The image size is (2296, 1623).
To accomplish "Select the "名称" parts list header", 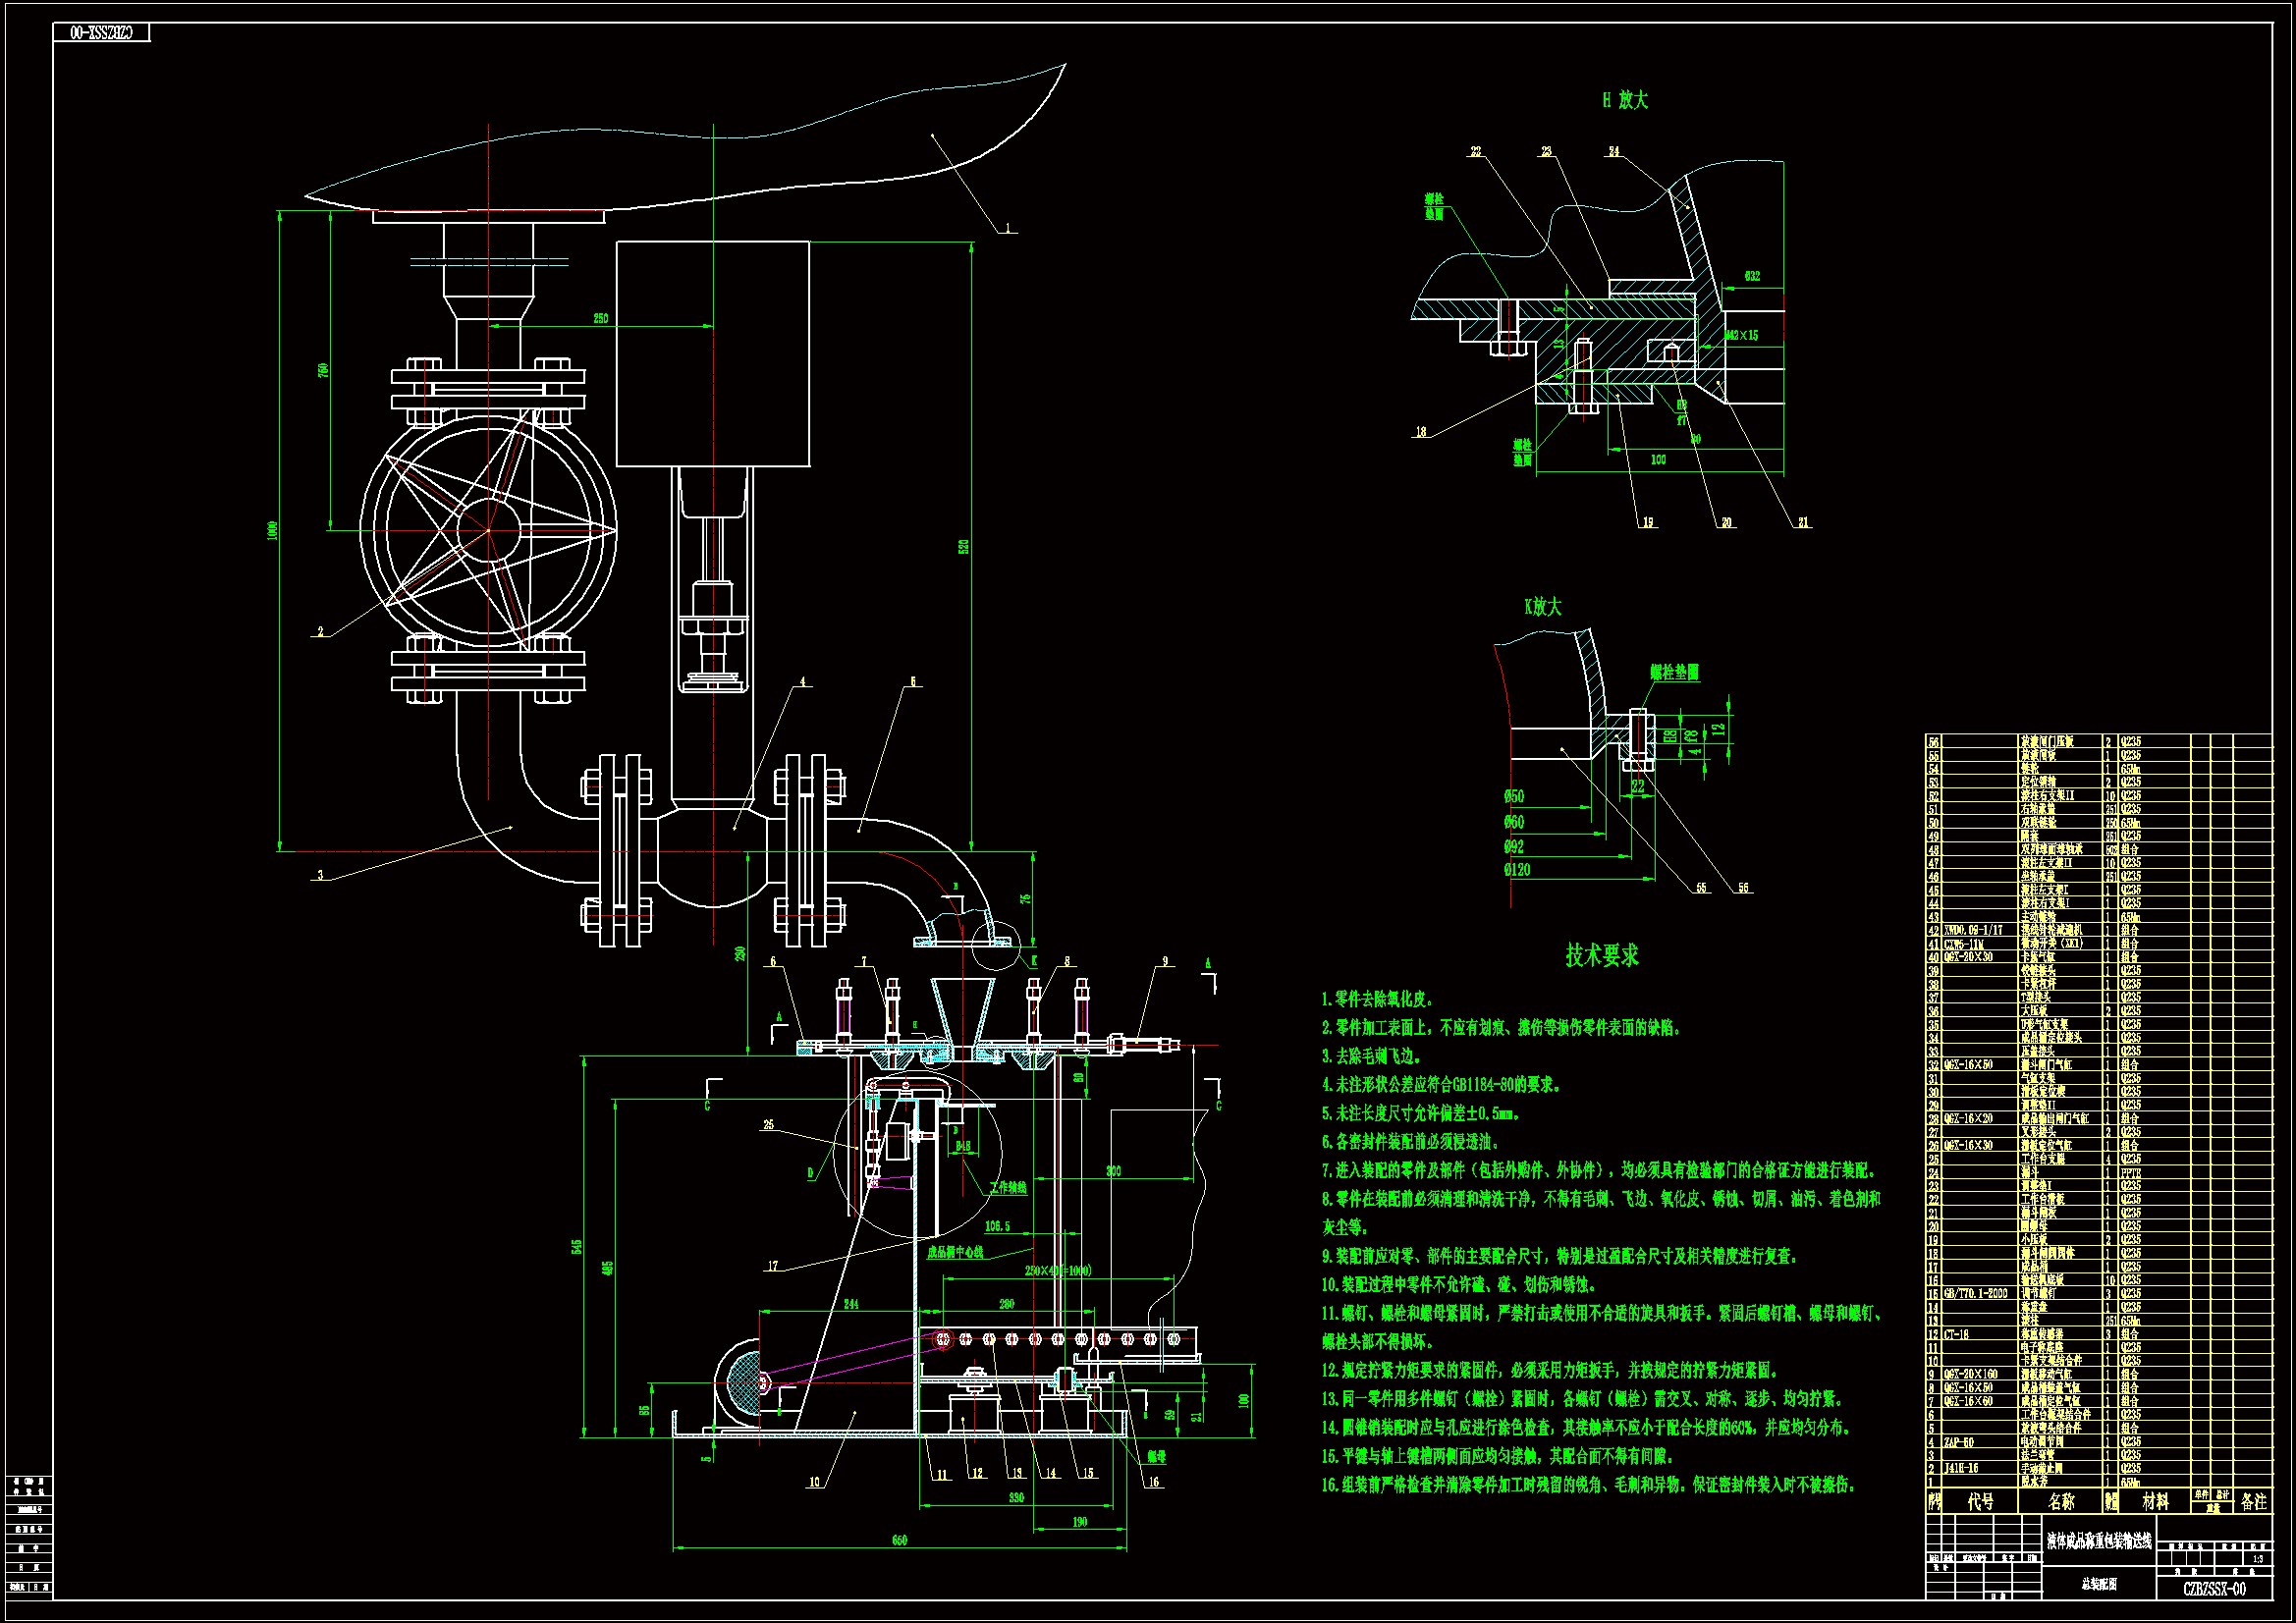I will tap(2061, 1501).
